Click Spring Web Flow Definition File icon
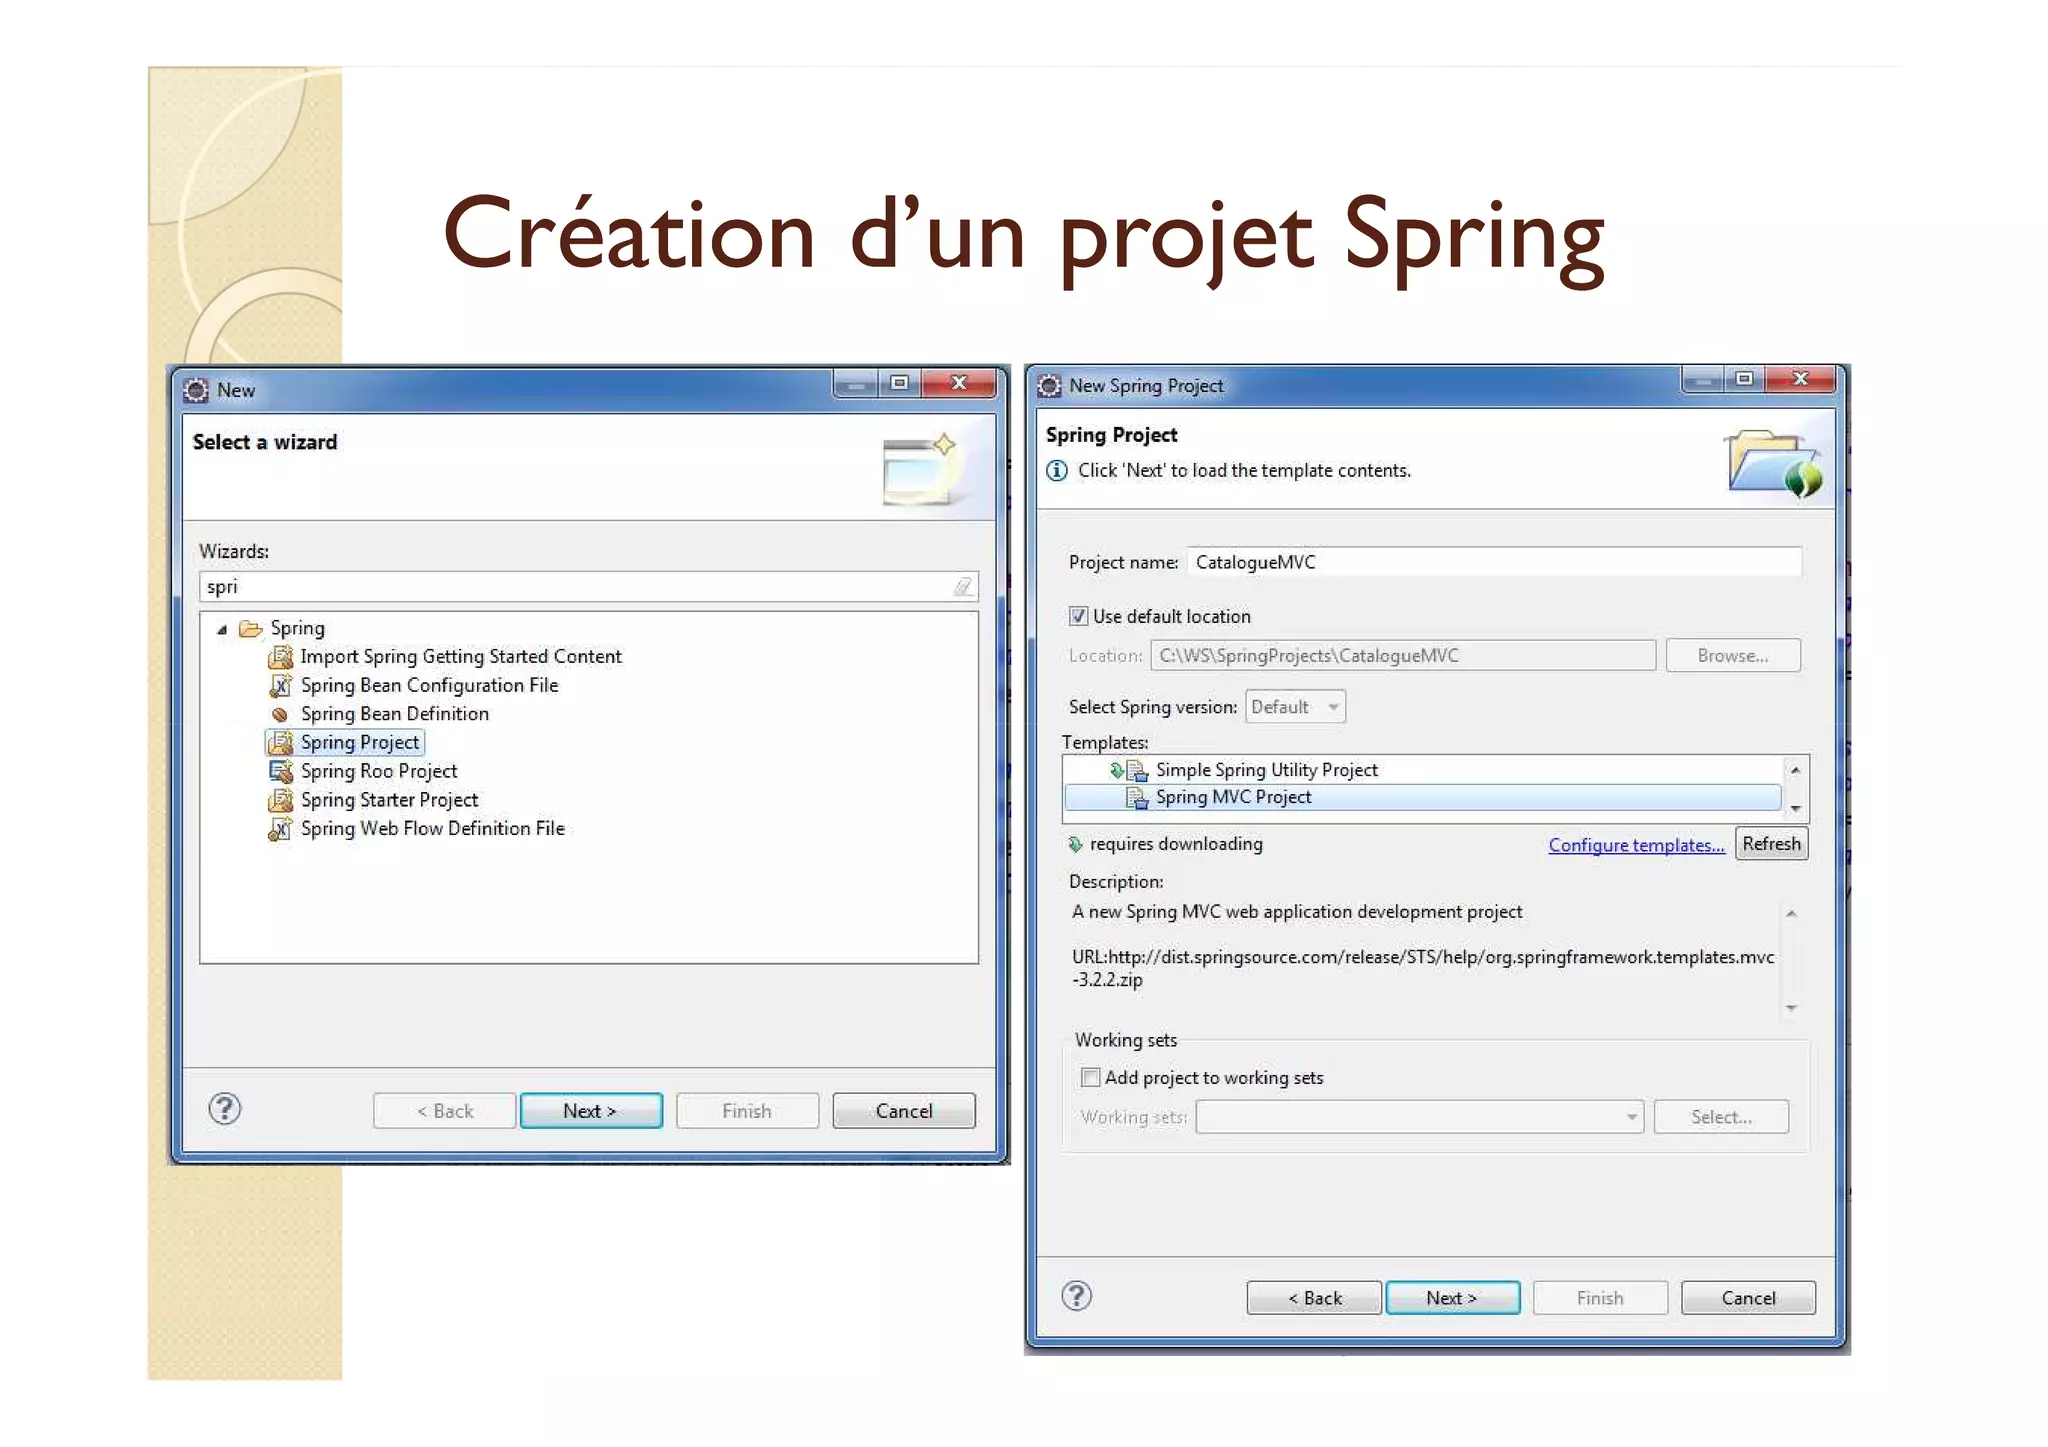 tap(281, 829)
